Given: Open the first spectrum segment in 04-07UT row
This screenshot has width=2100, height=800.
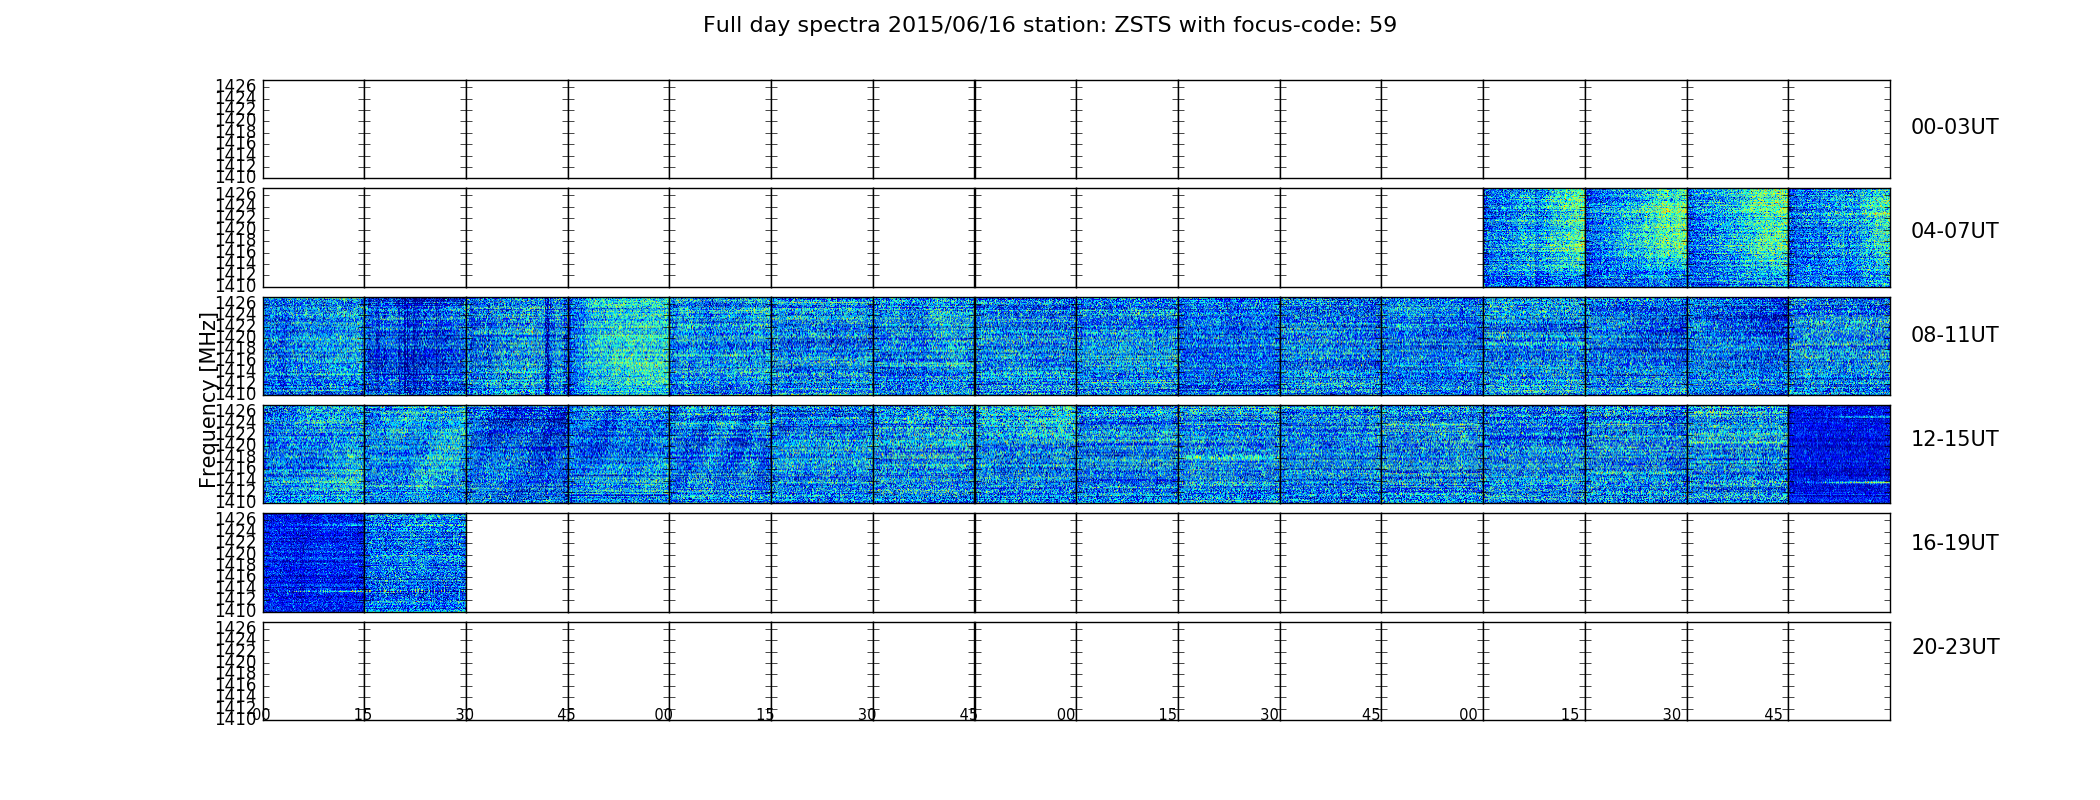Looking at the screenshot, I should 1534,238.
